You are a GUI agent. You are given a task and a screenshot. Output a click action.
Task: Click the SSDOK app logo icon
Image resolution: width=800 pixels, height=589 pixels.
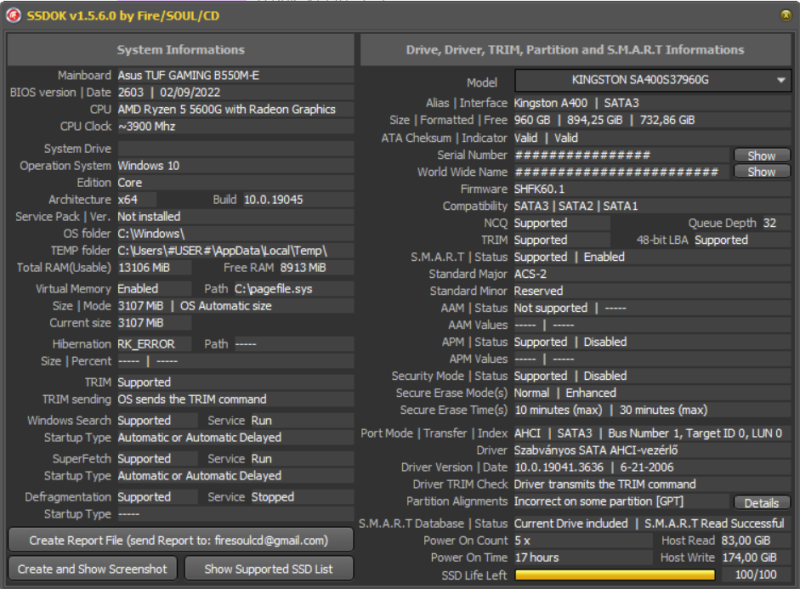13,16
